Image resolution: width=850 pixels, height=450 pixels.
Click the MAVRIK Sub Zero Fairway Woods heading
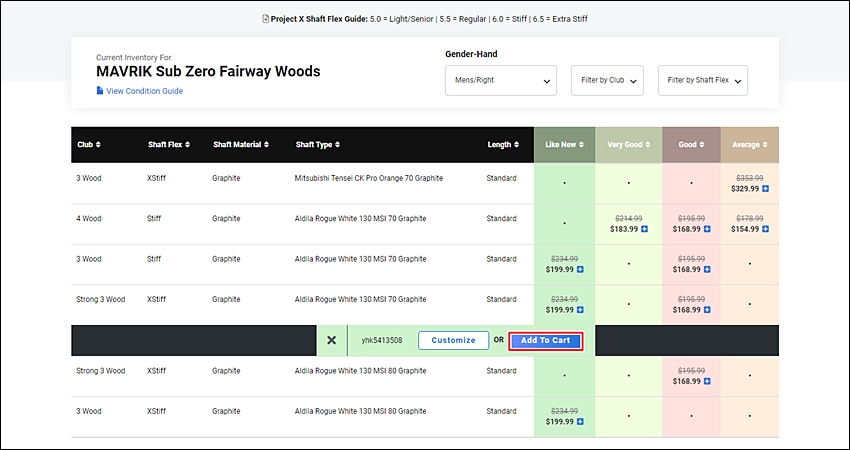208,72
